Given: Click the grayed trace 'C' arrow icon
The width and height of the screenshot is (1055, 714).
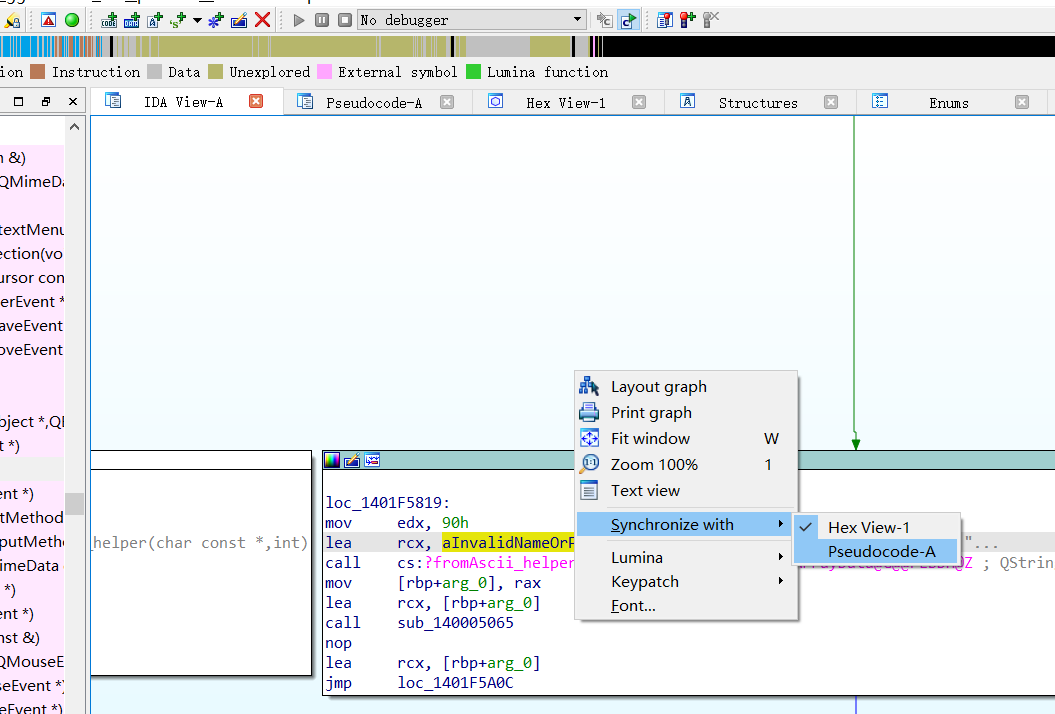Looking at the screenshot, I should [x=604, y=20].
